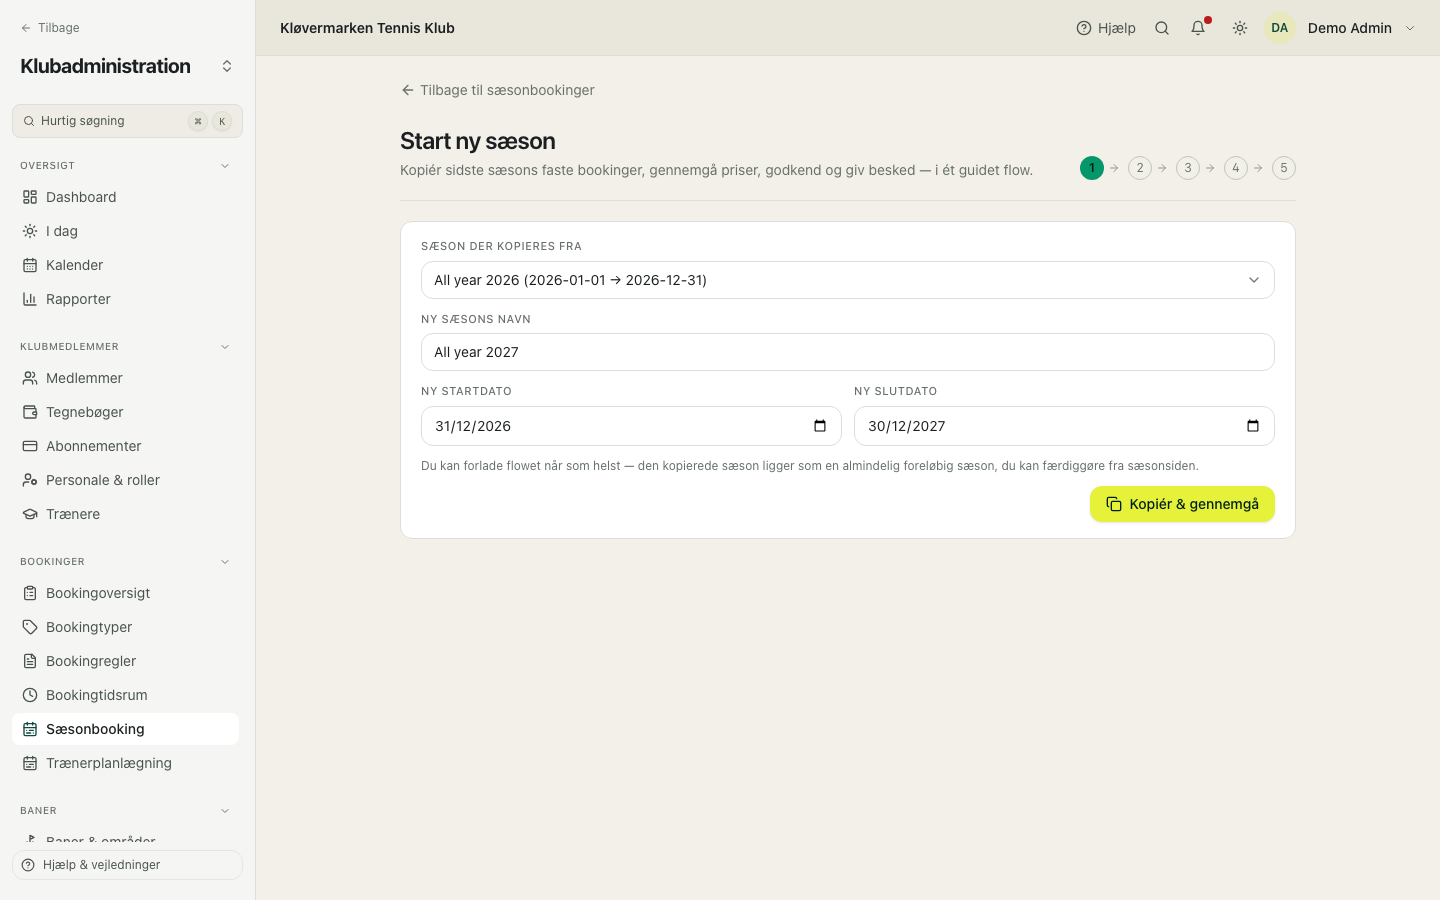
Task: Click the Medlemmer people icon
Action: tap(30, 378)
